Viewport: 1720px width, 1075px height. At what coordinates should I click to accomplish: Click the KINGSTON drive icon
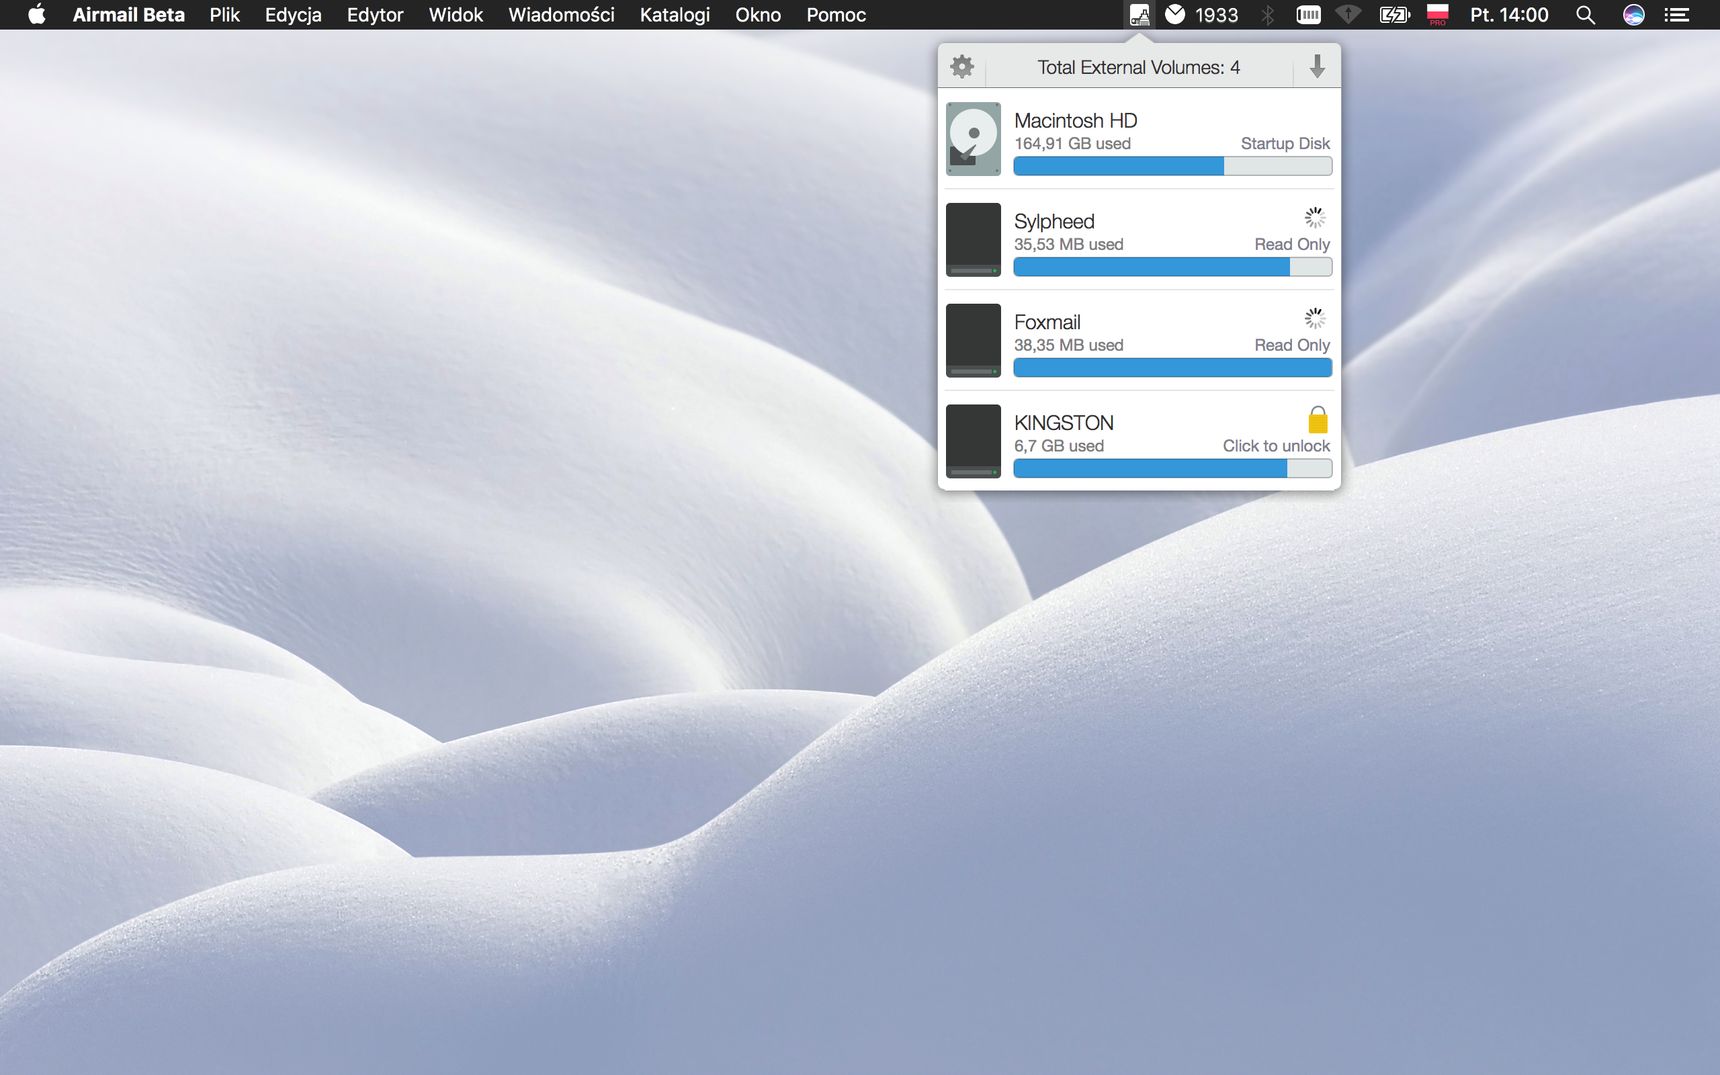click(x=973, y=441)
